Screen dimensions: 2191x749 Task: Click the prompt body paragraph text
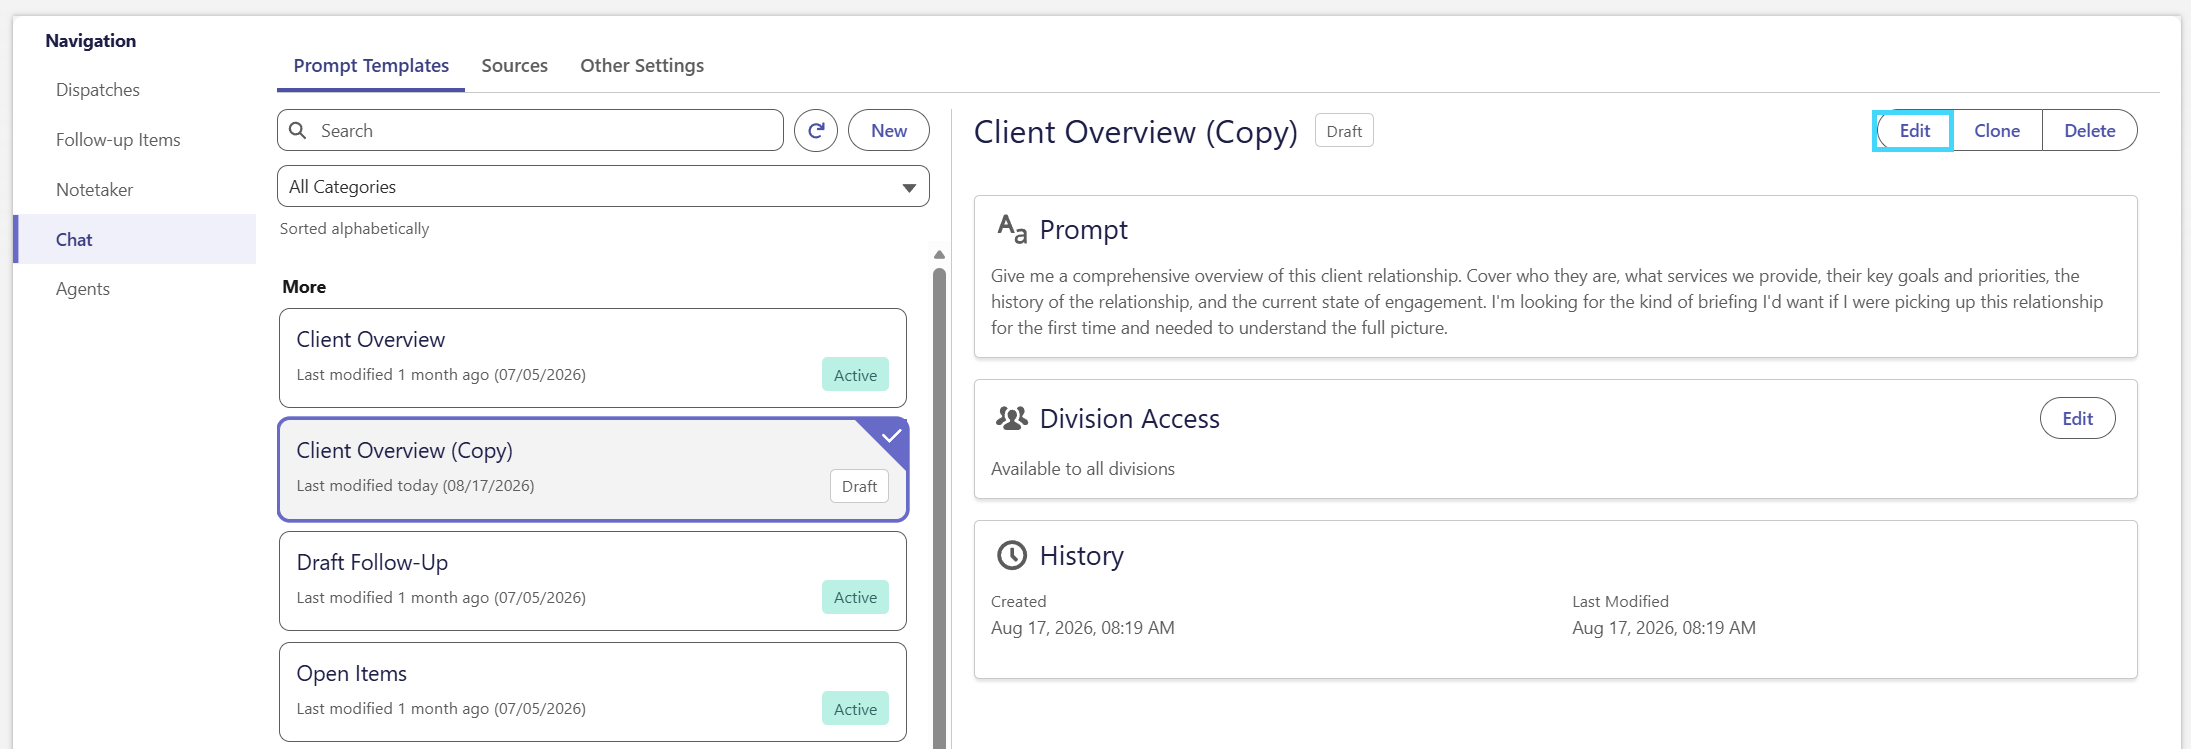pos(1547,302)
